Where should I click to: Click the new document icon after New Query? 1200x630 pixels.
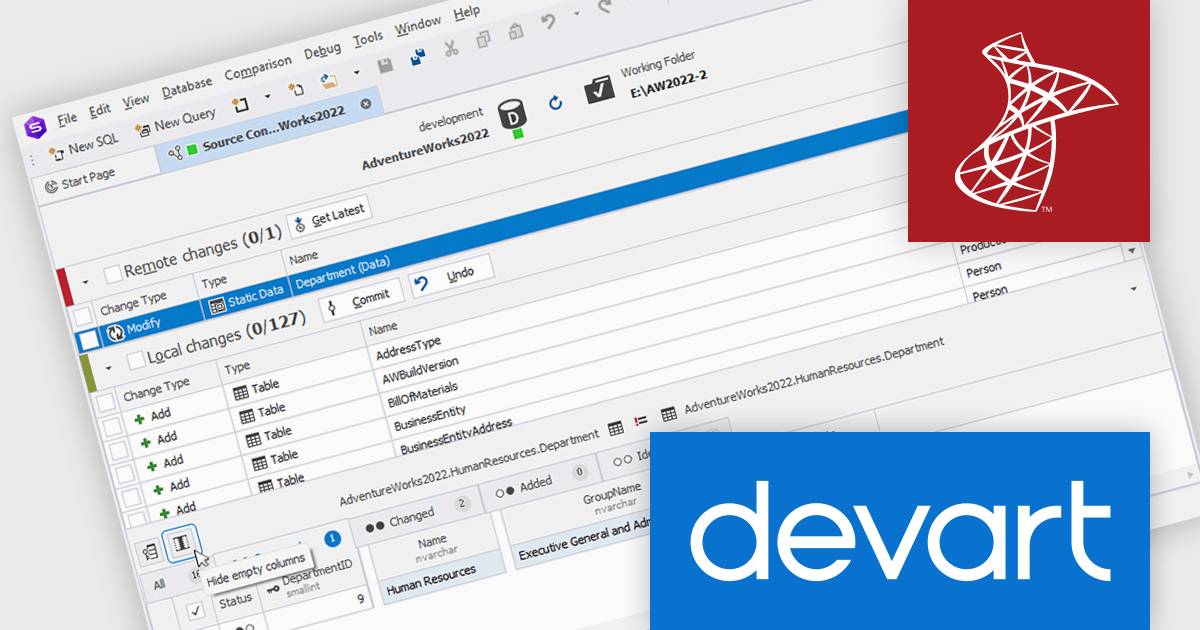tap(240, 105)
